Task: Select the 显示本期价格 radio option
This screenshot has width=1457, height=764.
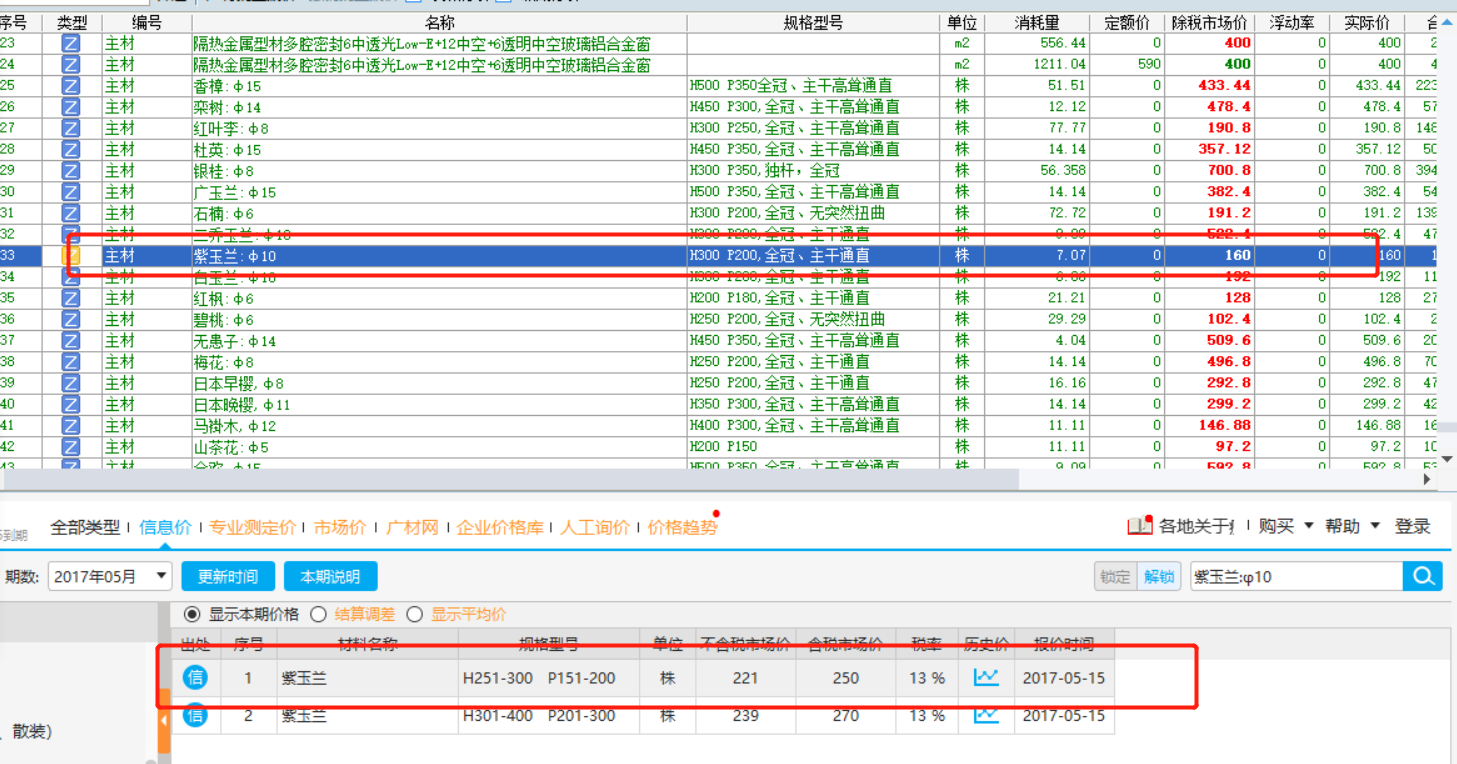Action: (192, 614)
